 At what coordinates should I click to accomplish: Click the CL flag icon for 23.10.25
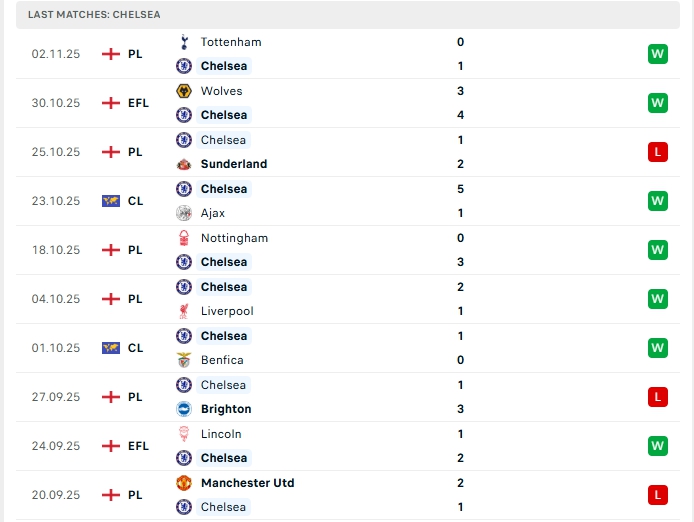click(x=111, y=201)
